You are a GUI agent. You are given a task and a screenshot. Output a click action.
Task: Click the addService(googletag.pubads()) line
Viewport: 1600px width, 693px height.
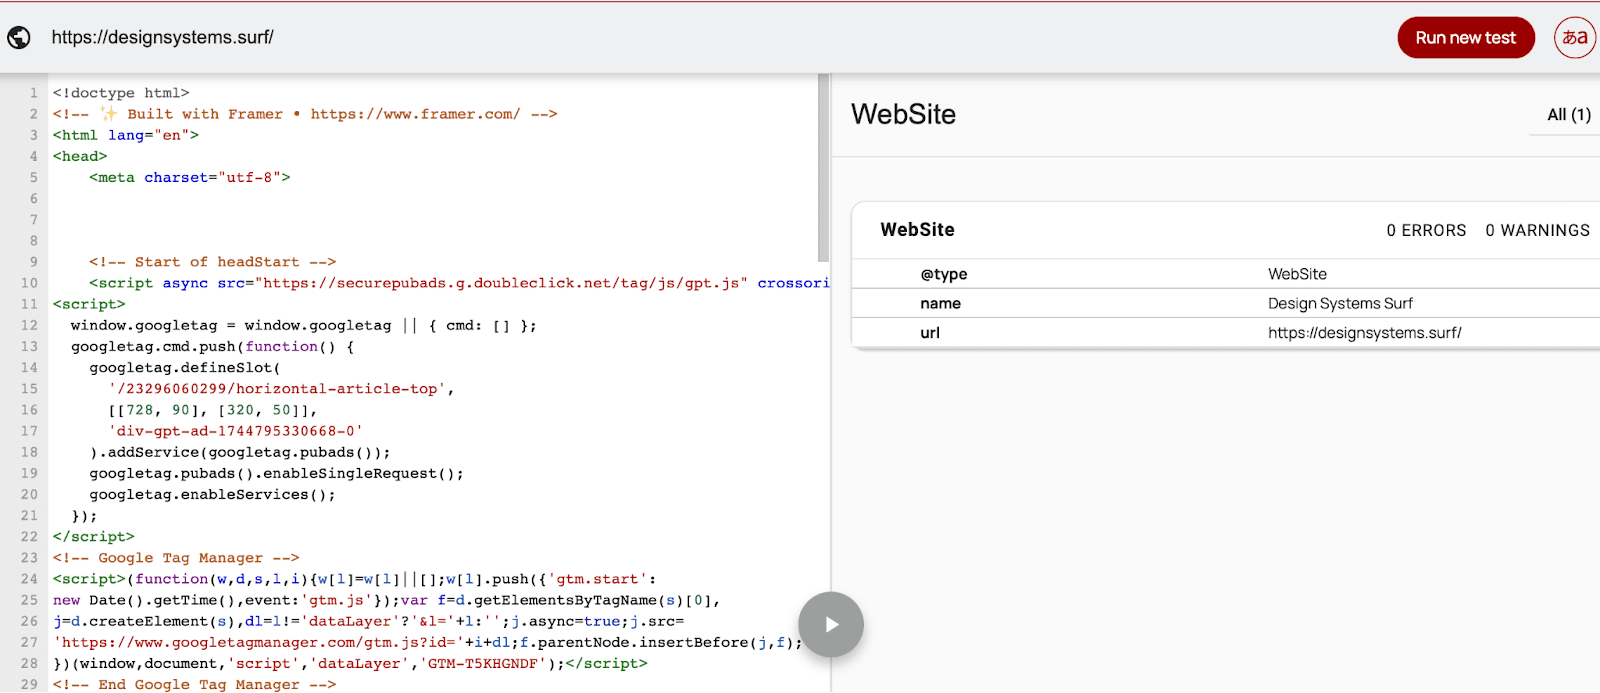240,452
